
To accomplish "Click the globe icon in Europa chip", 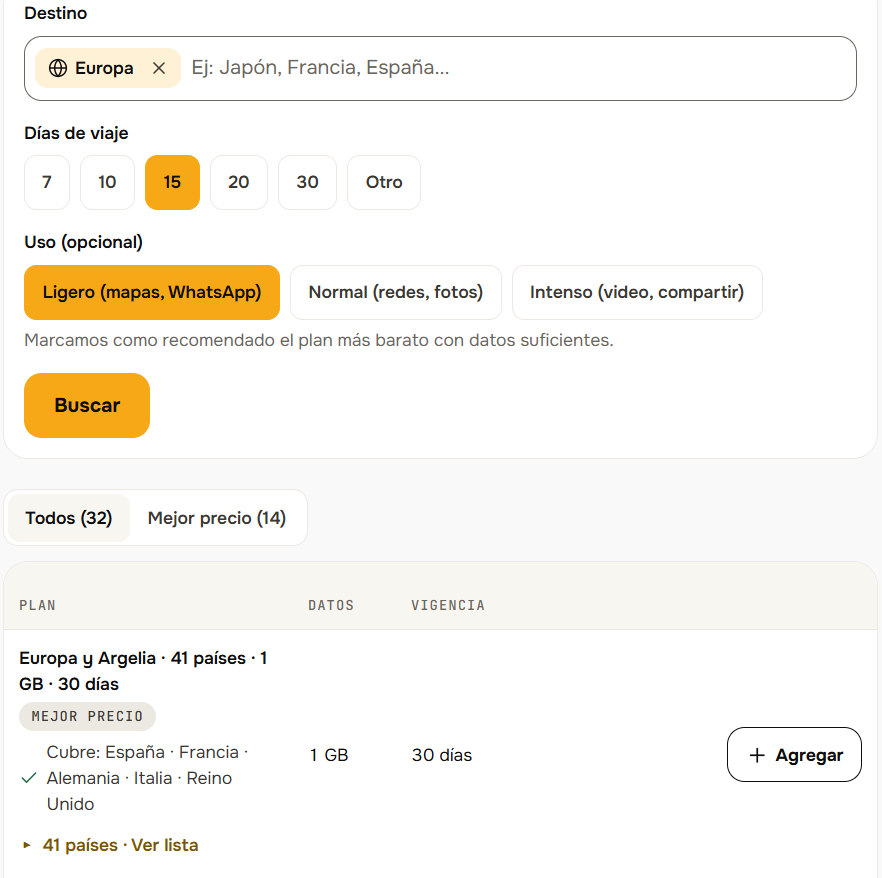I will coord(58,68).
